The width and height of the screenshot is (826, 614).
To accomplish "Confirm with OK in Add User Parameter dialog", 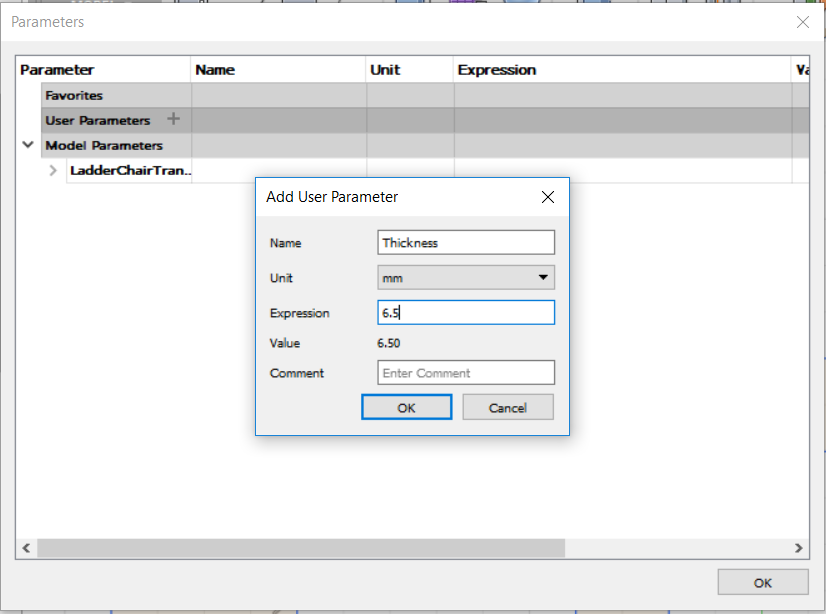I will [406, 408].
